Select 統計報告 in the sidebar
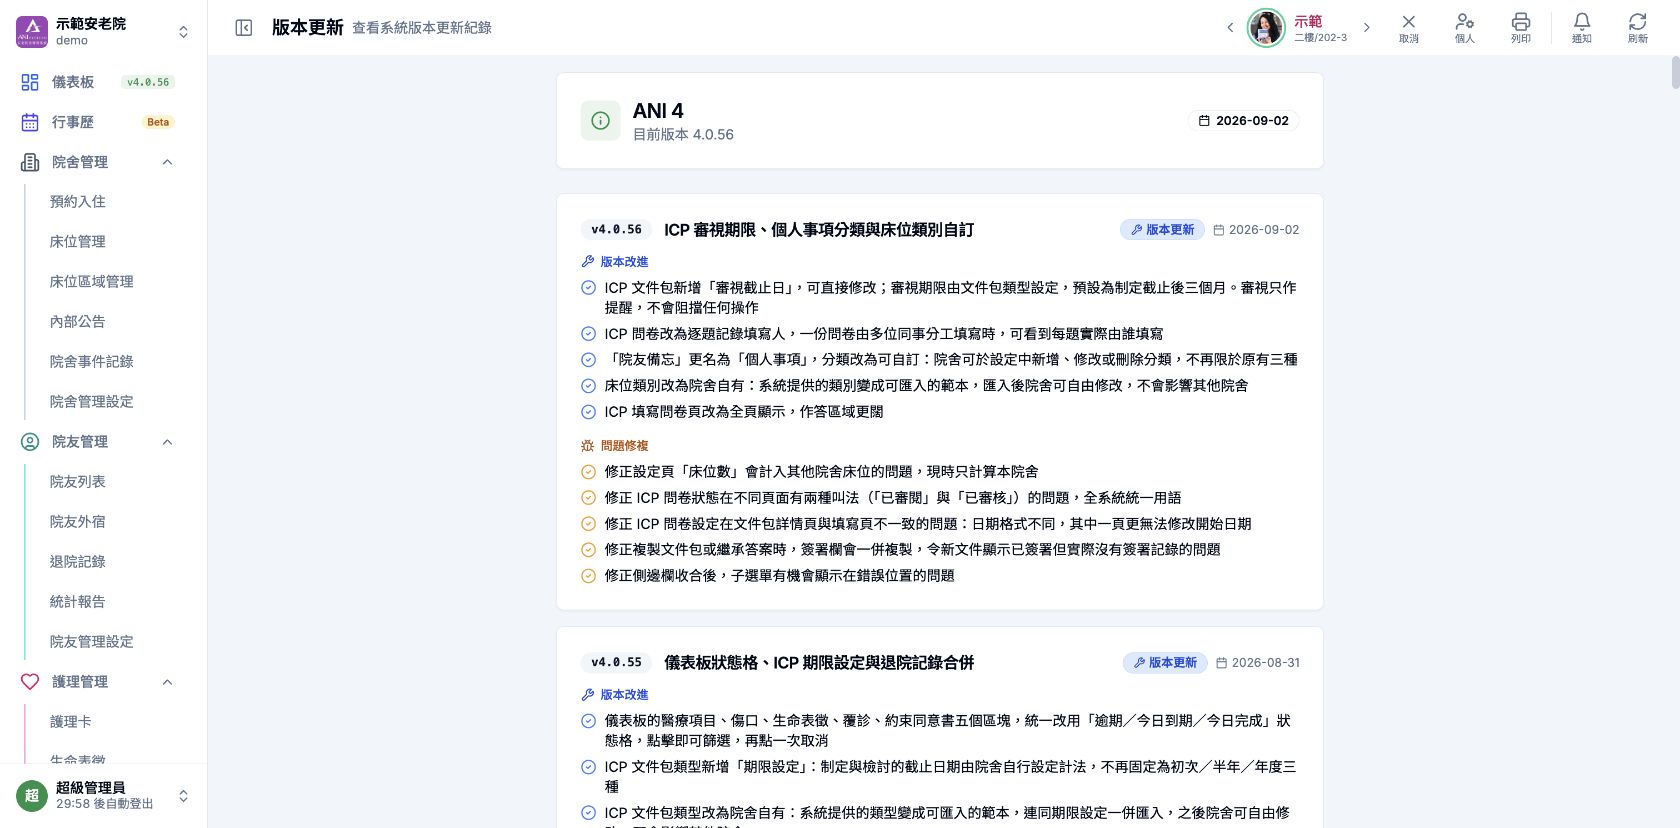The image size is (1680, 828). click(78, 602)
